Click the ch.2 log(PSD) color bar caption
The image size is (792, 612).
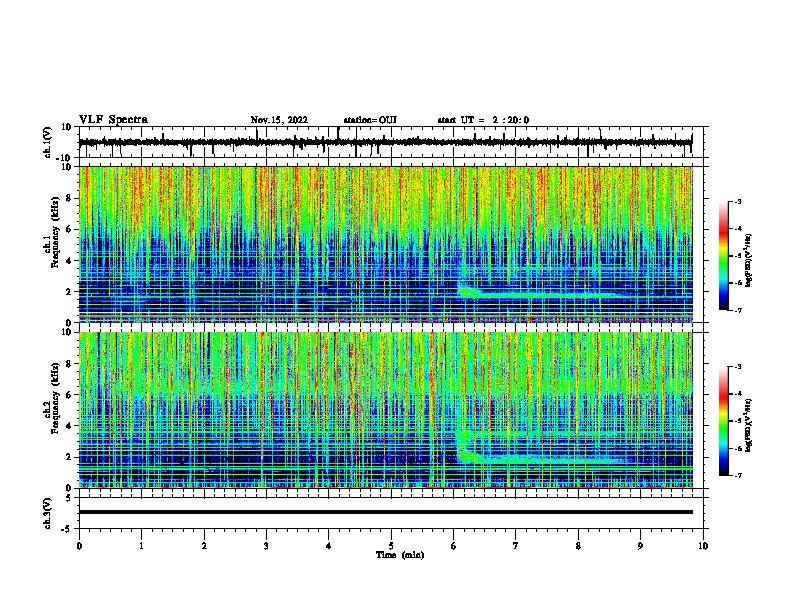pyautogui.click(x=749, y=426)
